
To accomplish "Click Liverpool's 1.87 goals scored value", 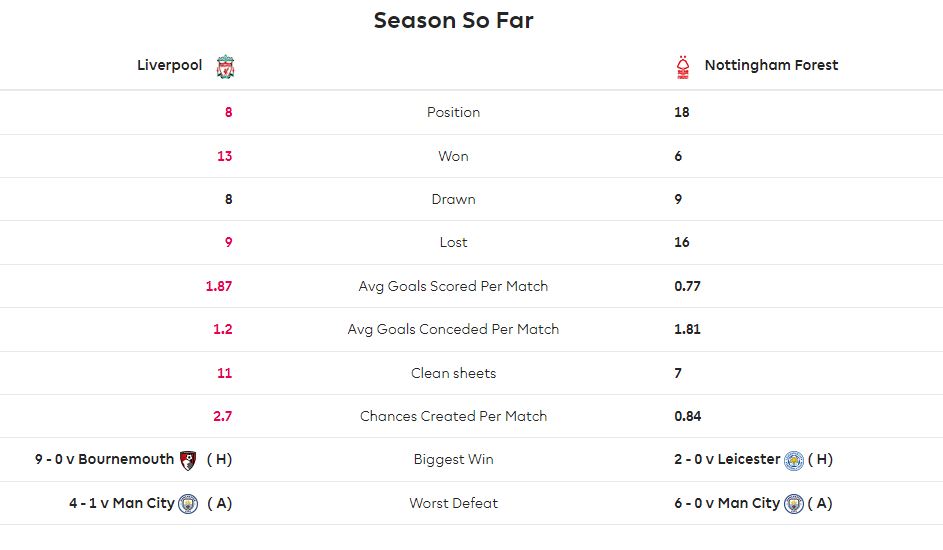I will pos(219,286).
